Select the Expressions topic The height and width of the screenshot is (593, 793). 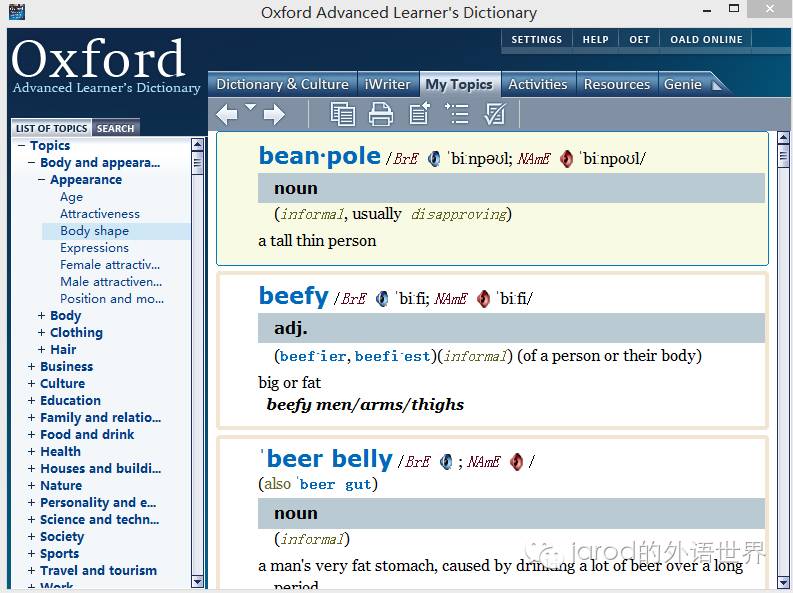point(94,248)
